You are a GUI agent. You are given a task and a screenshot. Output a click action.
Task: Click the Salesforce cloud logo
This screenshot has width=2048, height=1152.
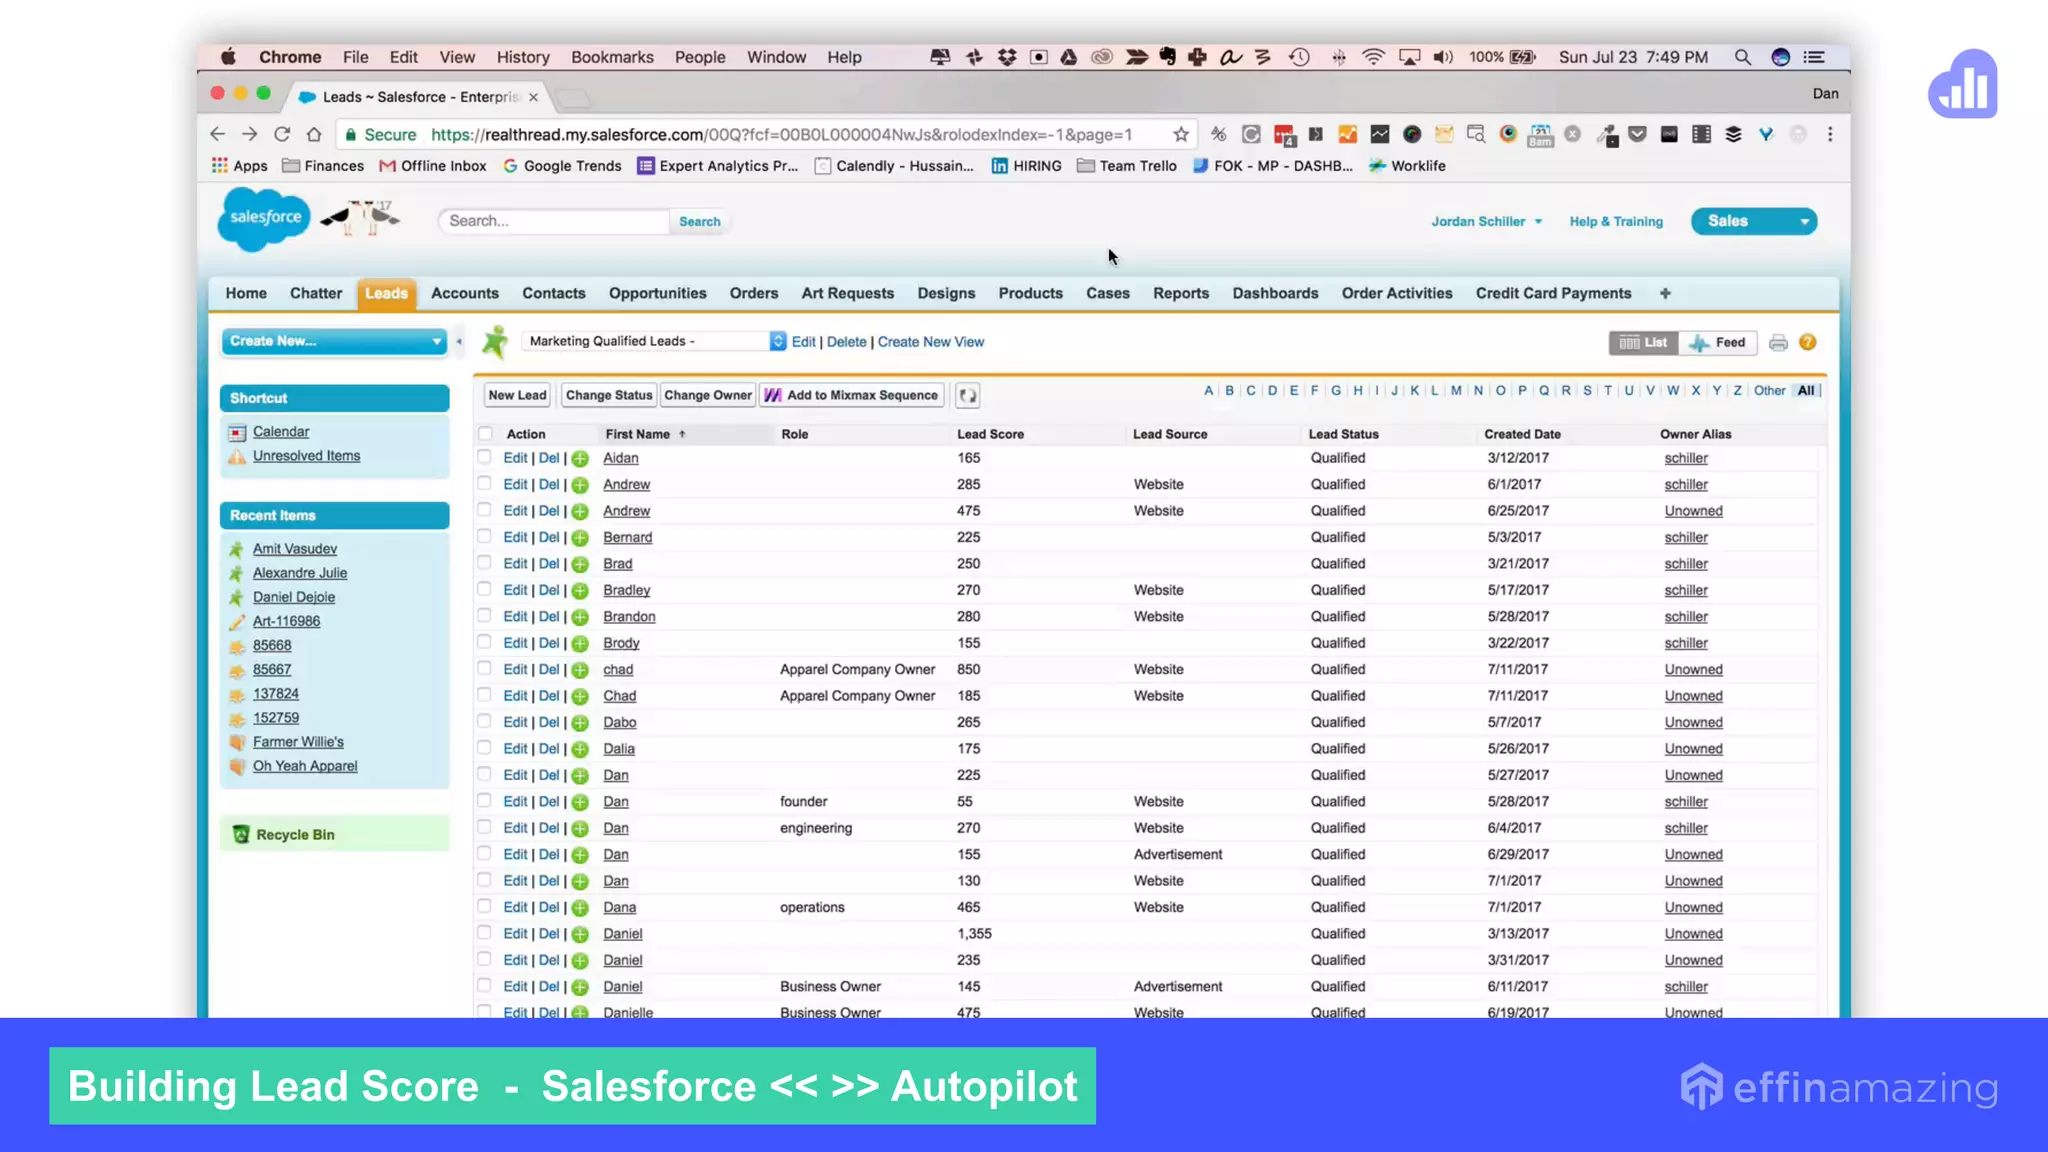(264, 218)
